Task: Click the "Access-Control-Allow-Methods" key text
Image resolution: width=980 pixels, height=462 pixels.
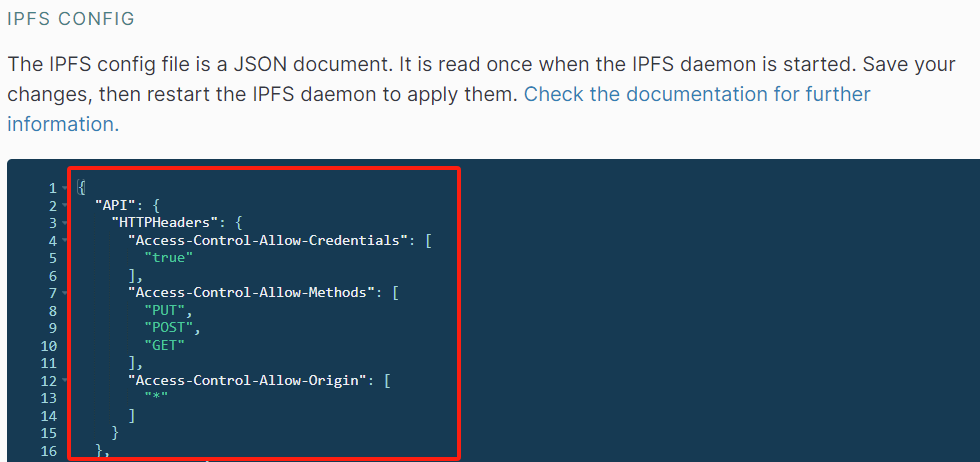Action: 251,293
